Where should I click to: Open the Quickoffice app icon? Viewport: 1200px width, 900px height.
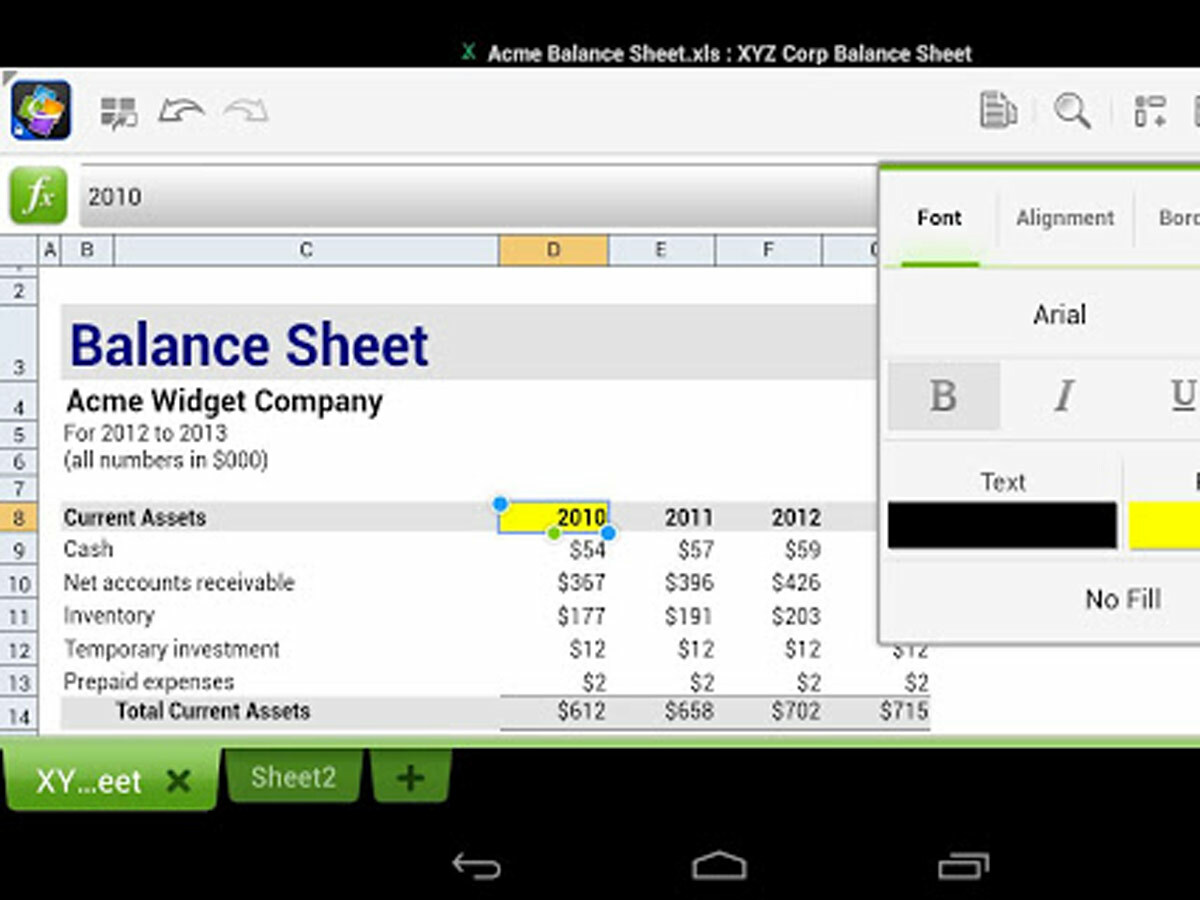point(41,110)
